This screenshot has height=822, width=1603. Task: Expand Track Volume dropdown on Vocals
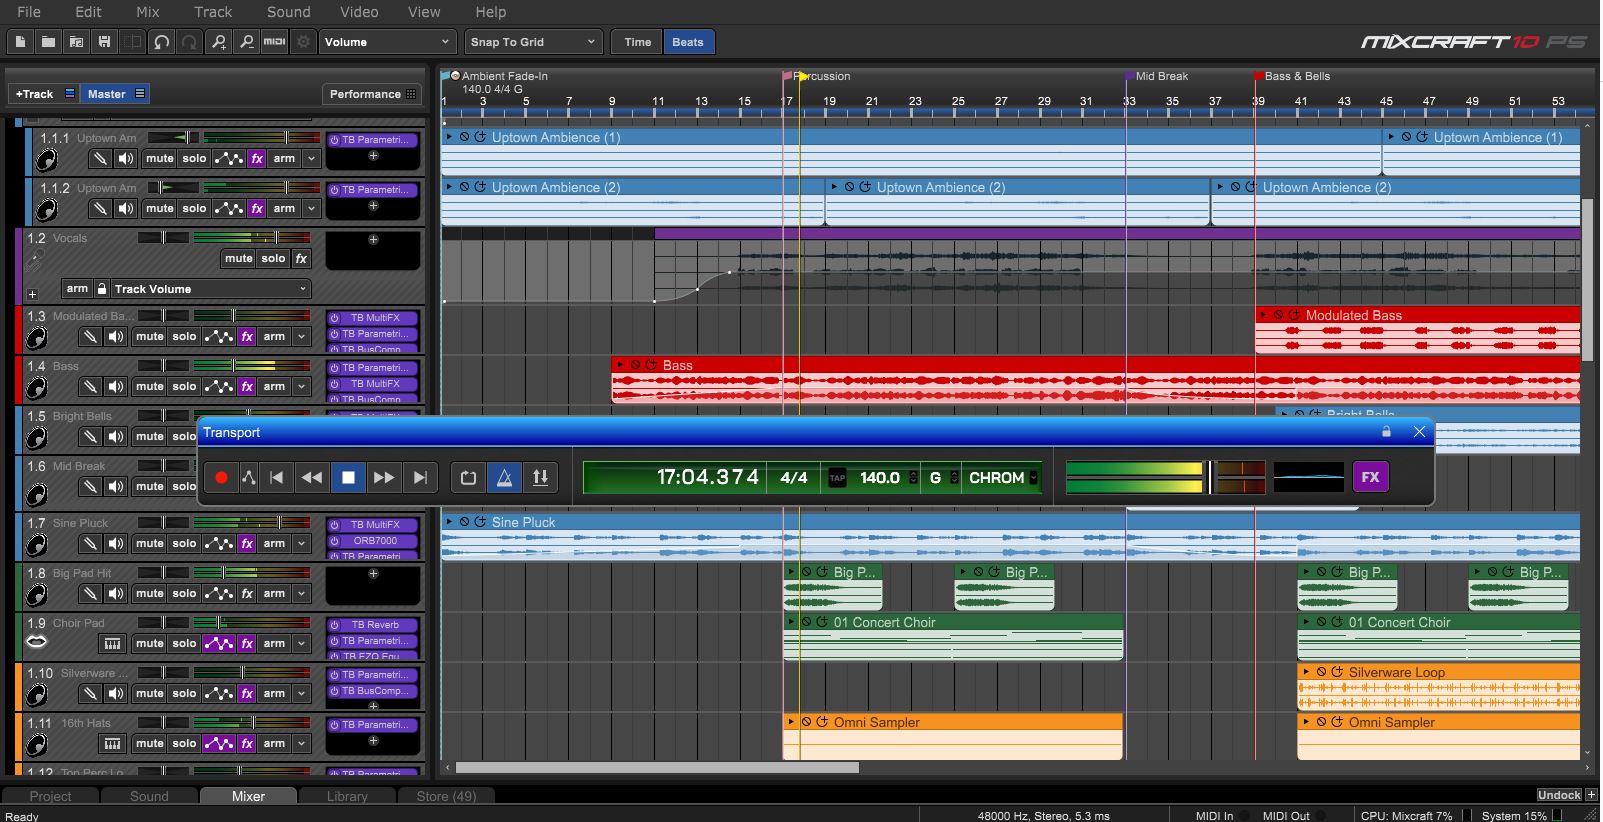click(x=210, y=289)
